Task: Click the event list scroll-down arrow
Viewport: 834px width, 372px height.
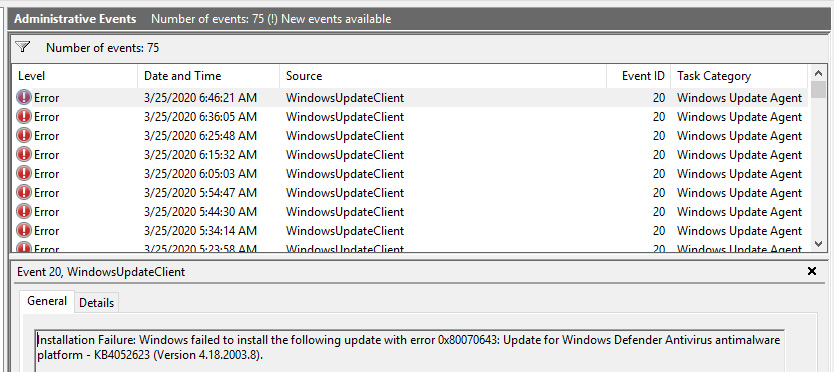Action: coord(818,244)
